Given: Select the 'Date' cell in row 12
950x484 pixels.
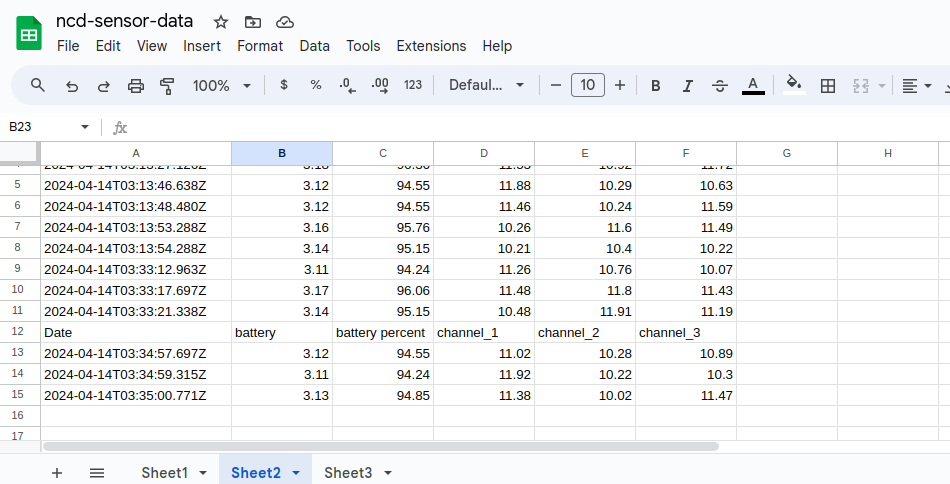Looking at the screenshot, I should click(136, 333).
